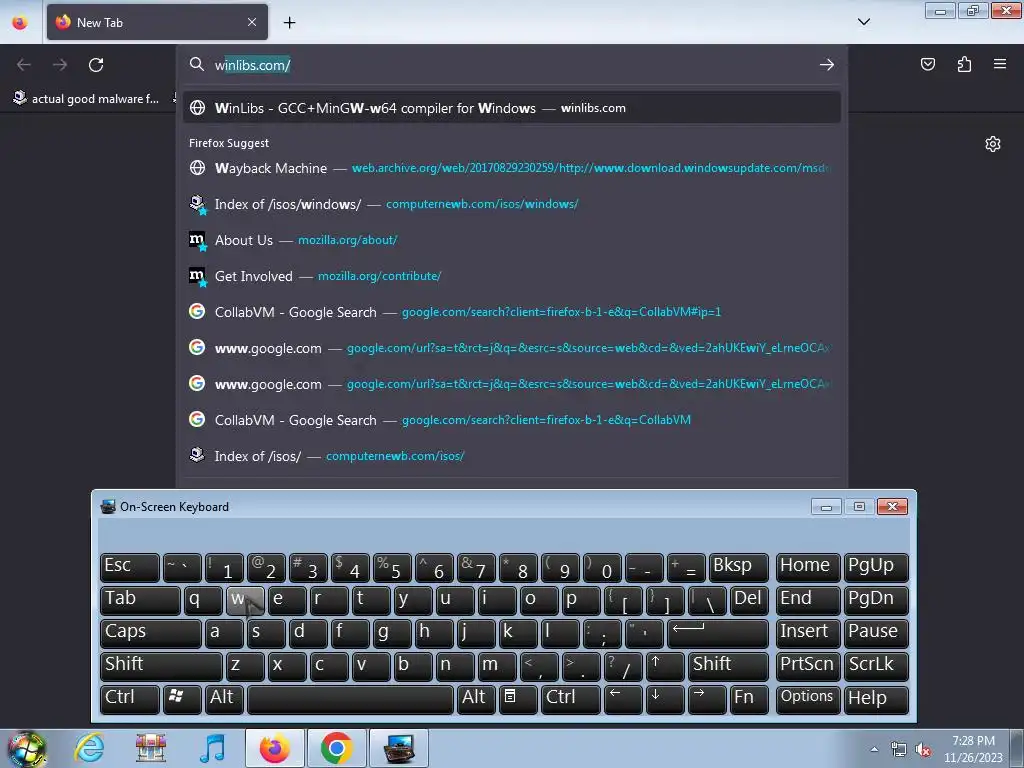The width and height of the screenshot is (1024, 768).
Task: Click the left arrow key on keyboard
Action: tap(623, 698)
